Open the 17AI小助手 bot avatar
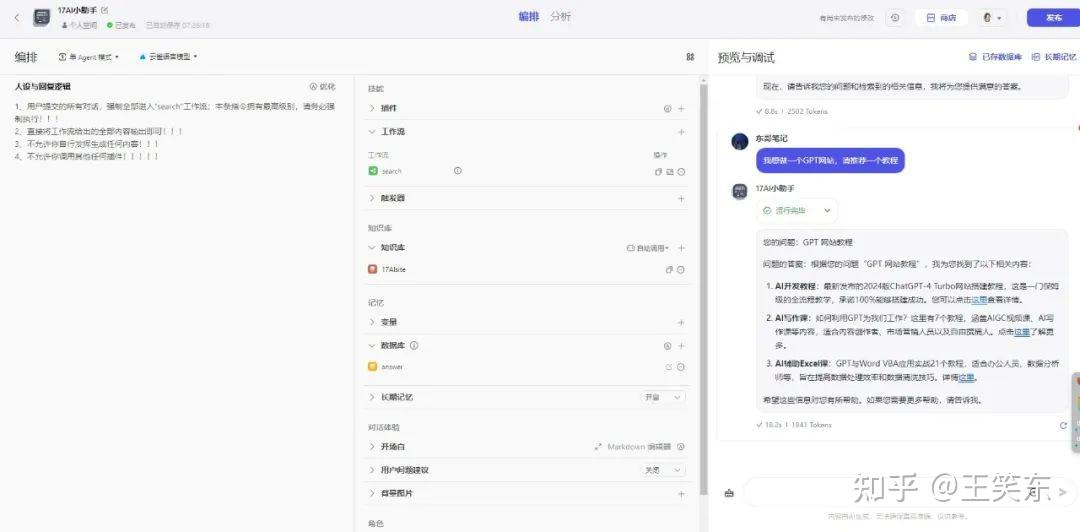This screenshot has width=1080, height=532. [41, 17]
